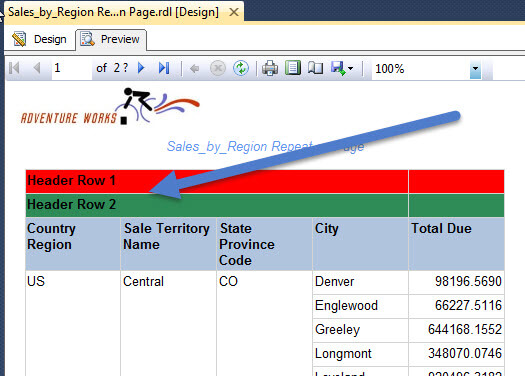Click the Adventure Works logo image

click(110, 106)
